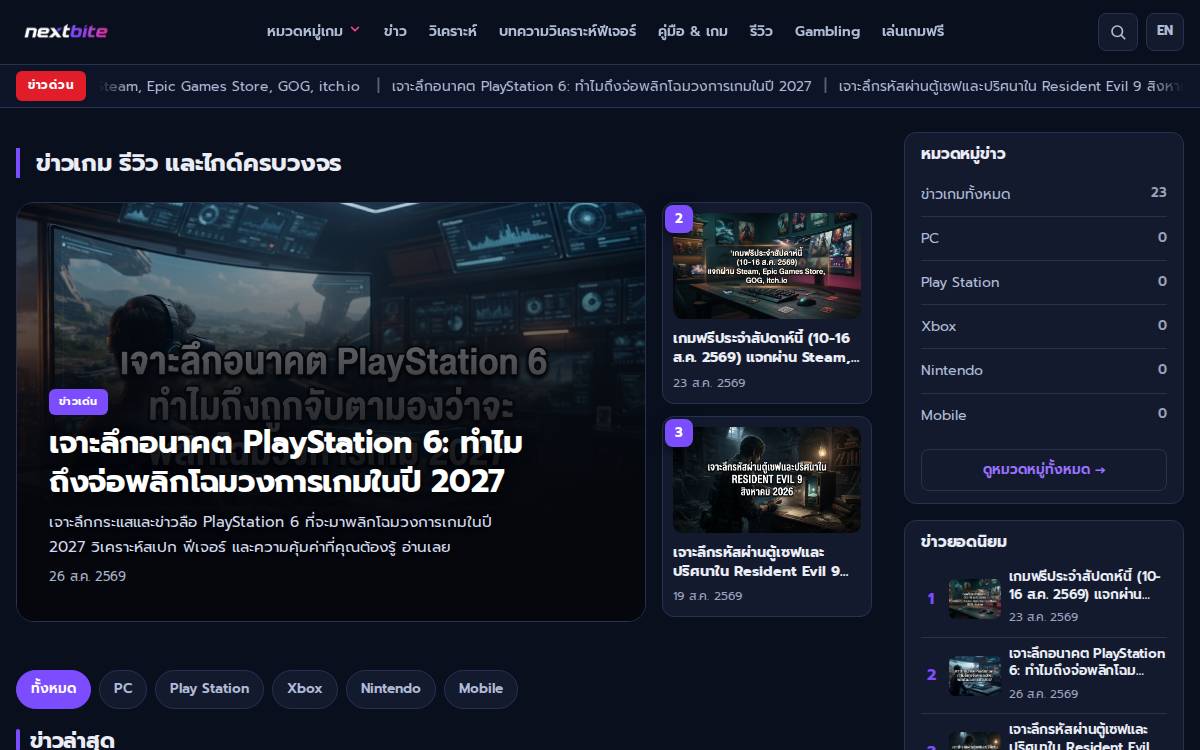Open the featured PlayStation 6 article headline
Screen dimensions: 1200x750
pos(286,461)
